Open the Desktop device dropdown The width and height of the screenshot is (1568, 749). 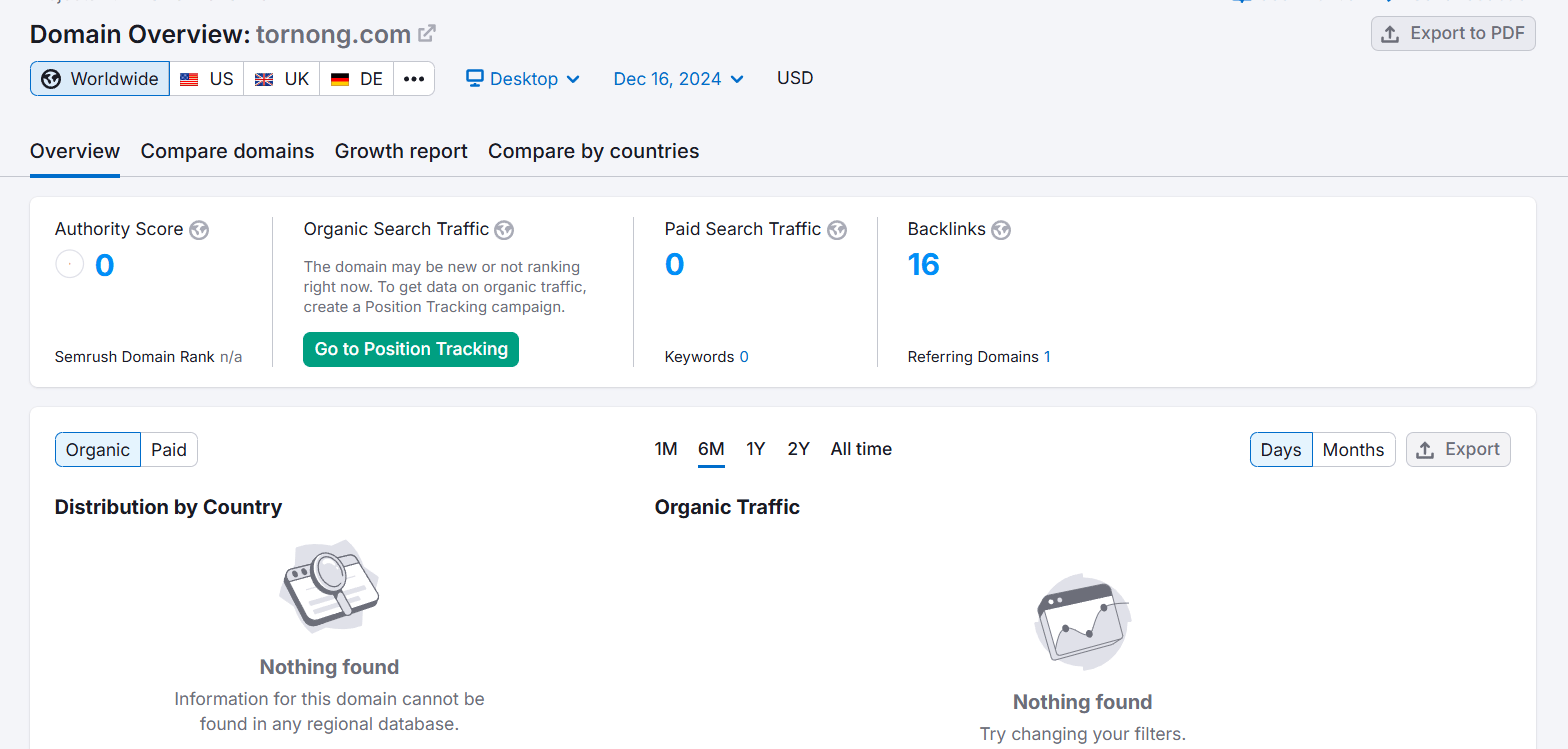pyautogui.click(x=523, y=79)
